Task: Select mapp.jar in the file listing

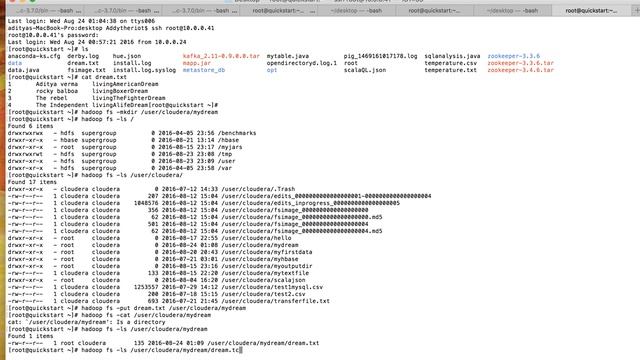Action: point(197,63)
